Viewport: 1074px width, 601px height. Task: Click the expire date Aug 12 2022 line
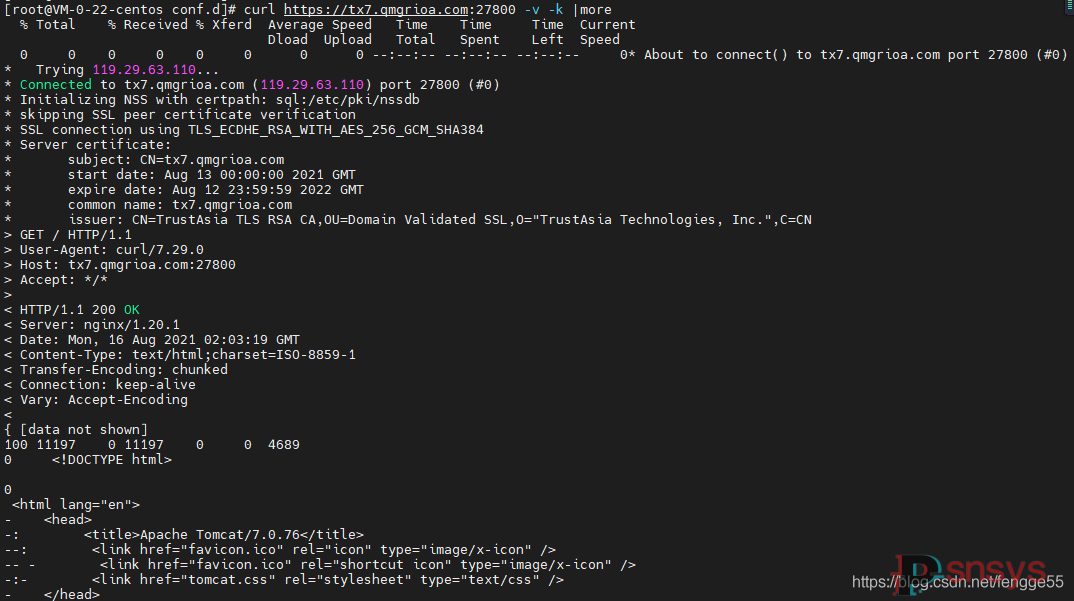[x=216, y=190]
